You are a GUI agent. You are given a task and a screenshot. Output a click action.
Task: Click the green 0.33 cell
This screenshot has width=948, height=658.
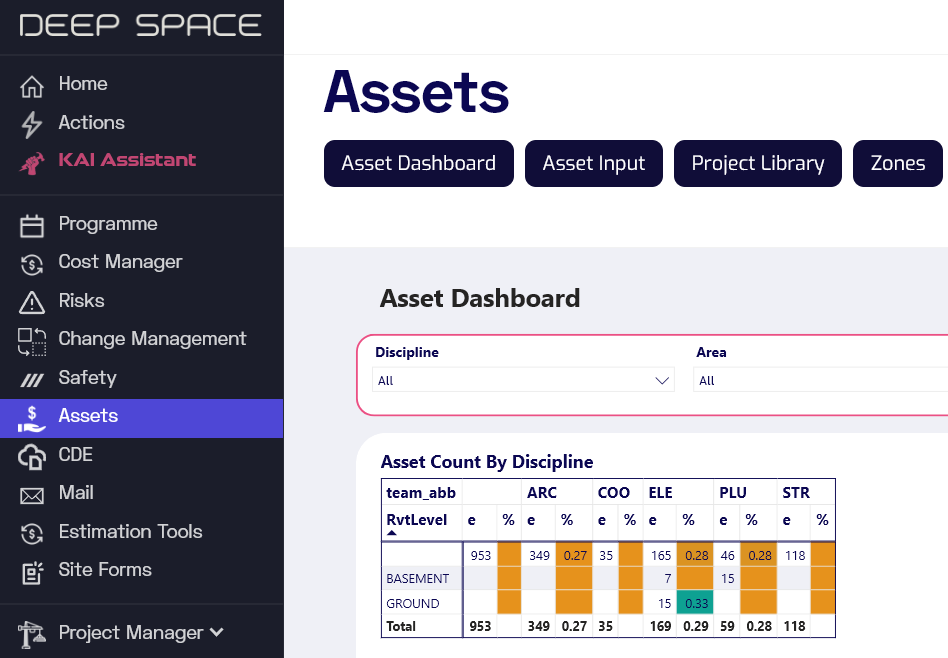click(x=695, y=603)
